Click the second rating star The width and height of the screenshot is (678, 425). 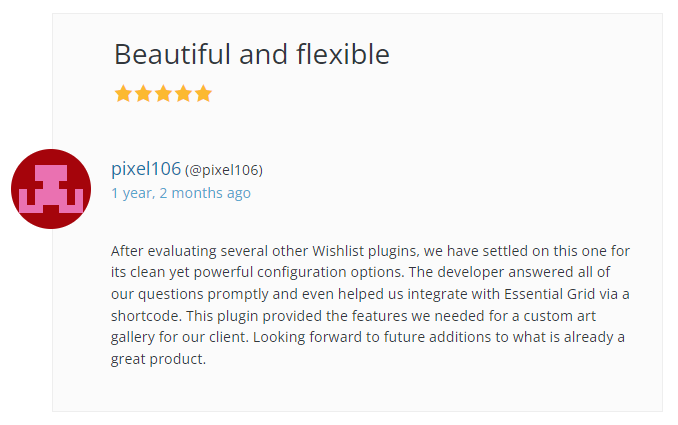pyautogui.click(x=143, y=94)
